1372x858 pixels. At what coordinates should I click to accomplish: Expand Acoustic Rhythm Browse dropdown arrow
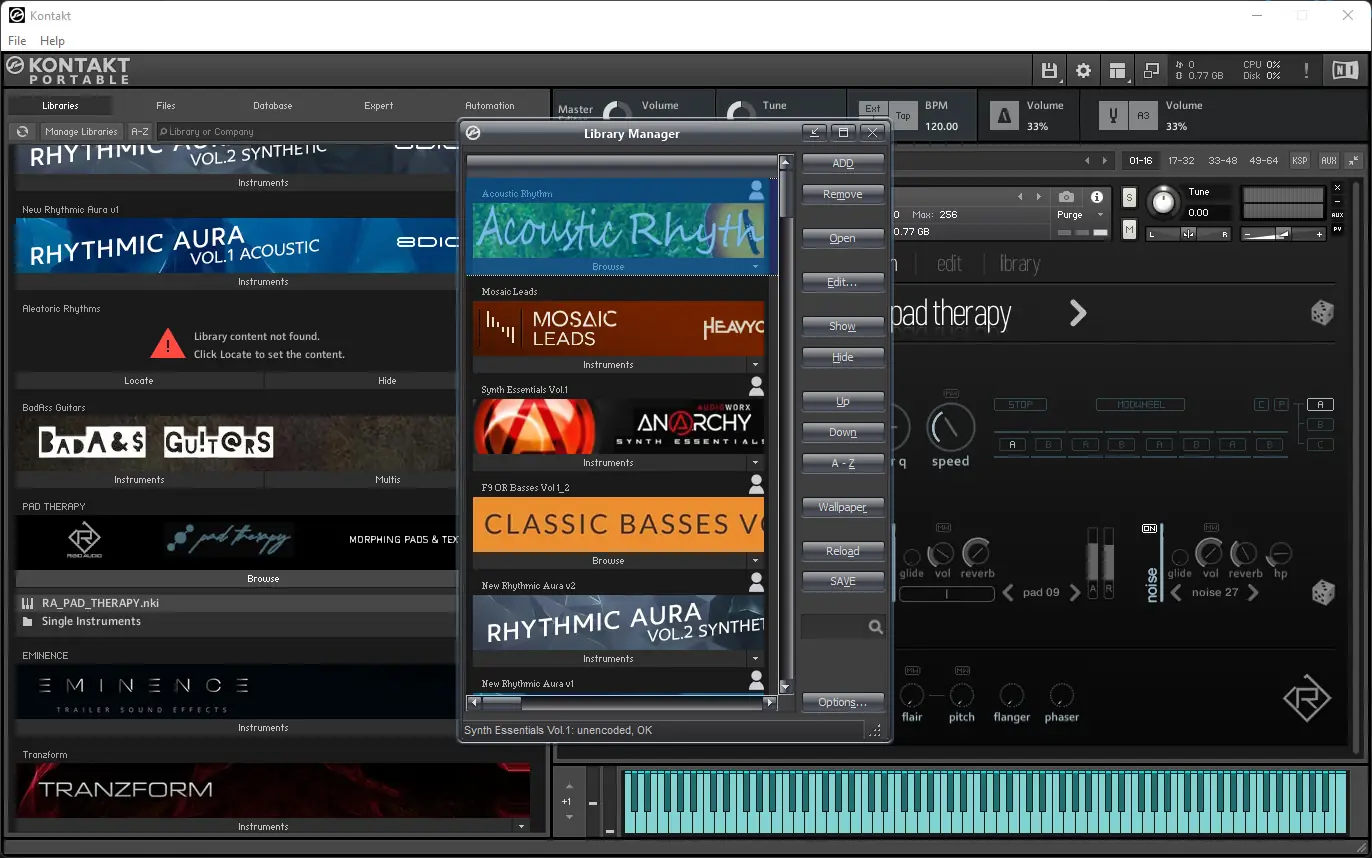[x=756, y=267]
